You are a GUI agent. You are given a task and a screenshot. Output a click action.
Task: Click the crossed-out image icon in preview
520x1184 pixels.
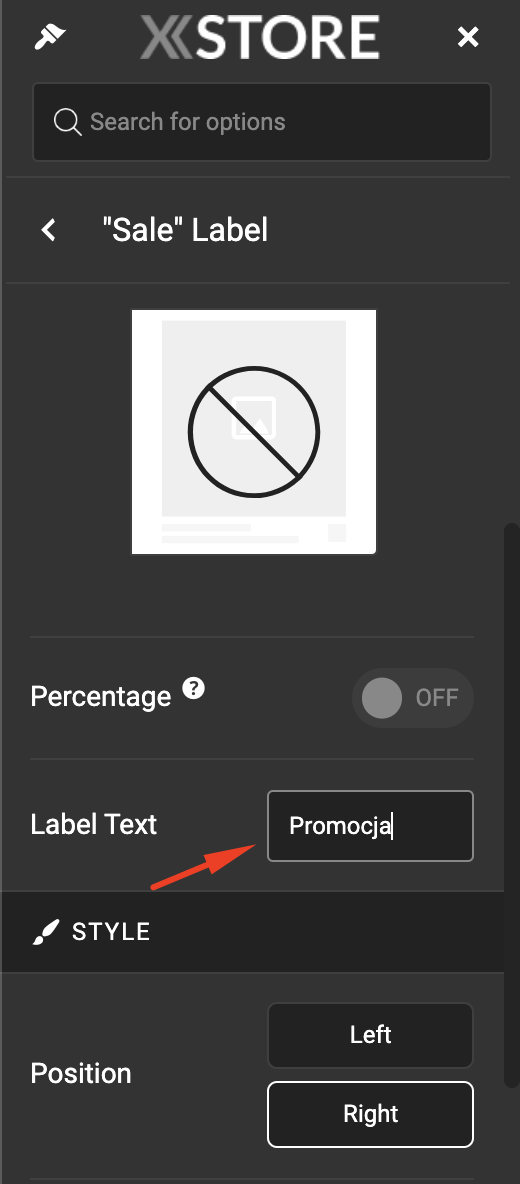254,433
